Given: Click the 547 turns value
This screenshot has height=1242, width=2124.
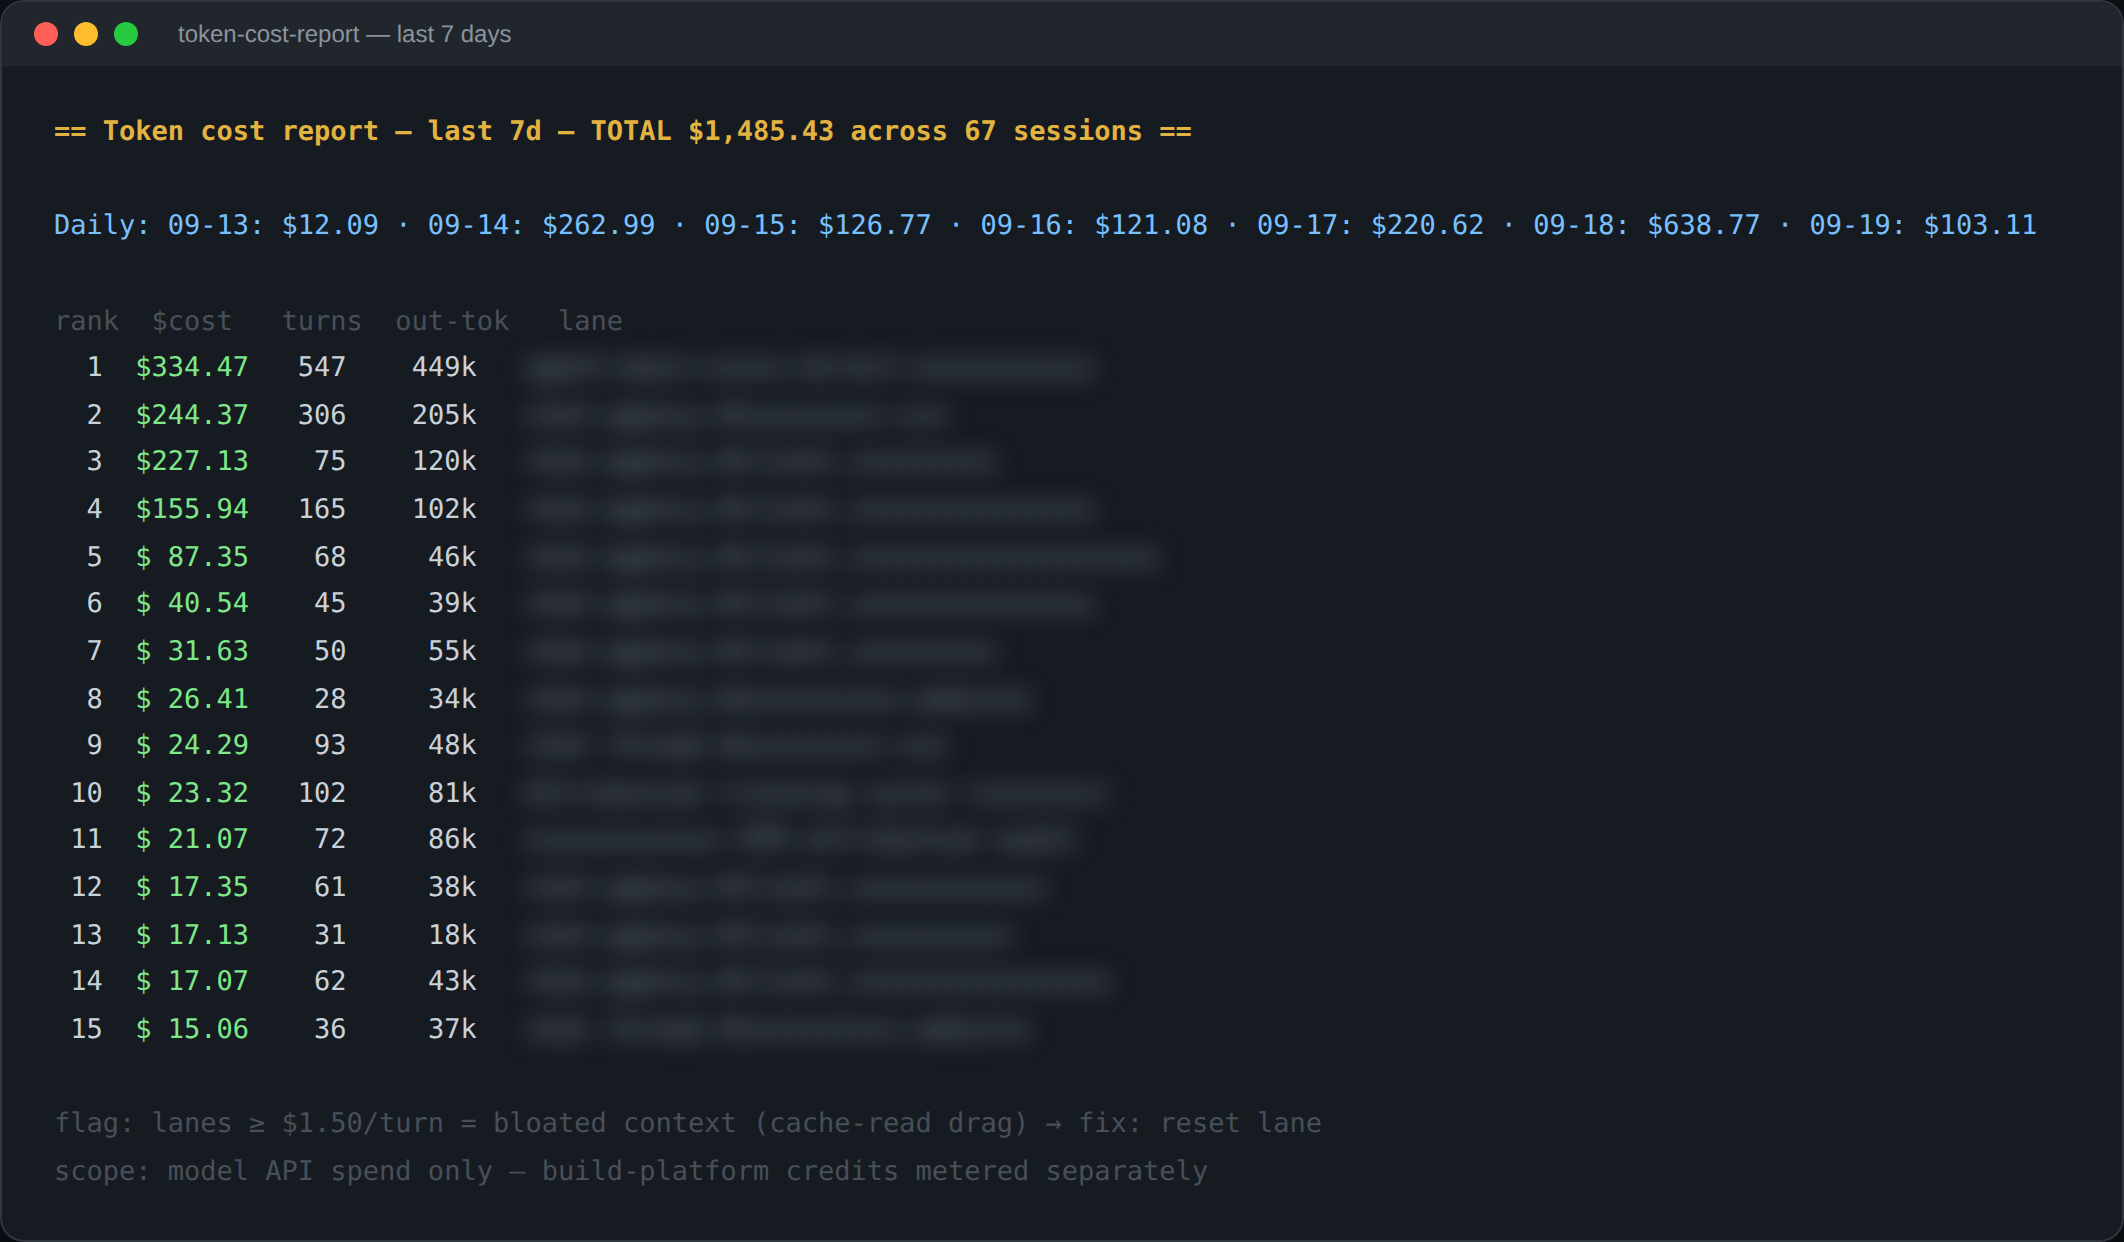Looking at the screenshot, I should (322, 367).
